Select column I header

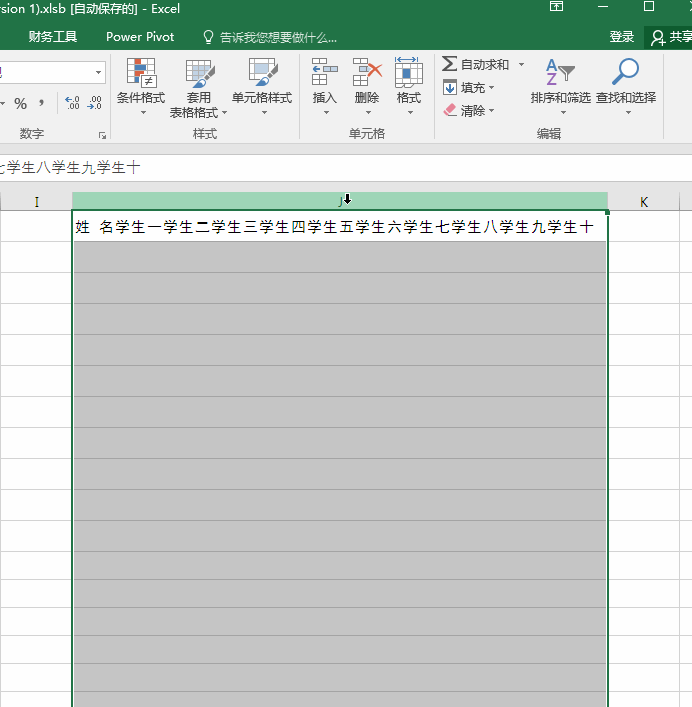37,202
